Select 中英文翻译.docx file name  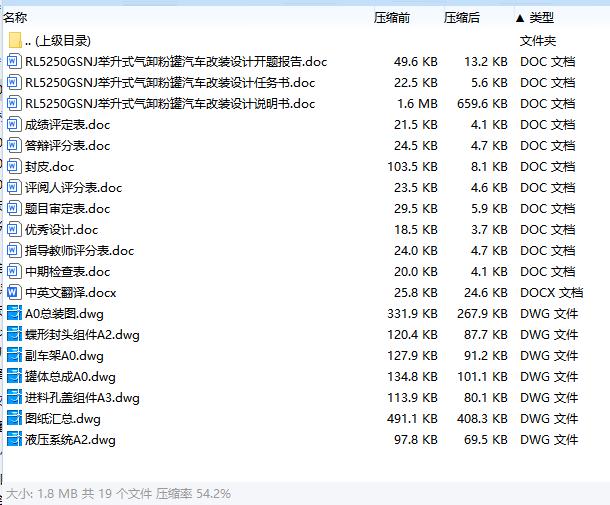70,293
